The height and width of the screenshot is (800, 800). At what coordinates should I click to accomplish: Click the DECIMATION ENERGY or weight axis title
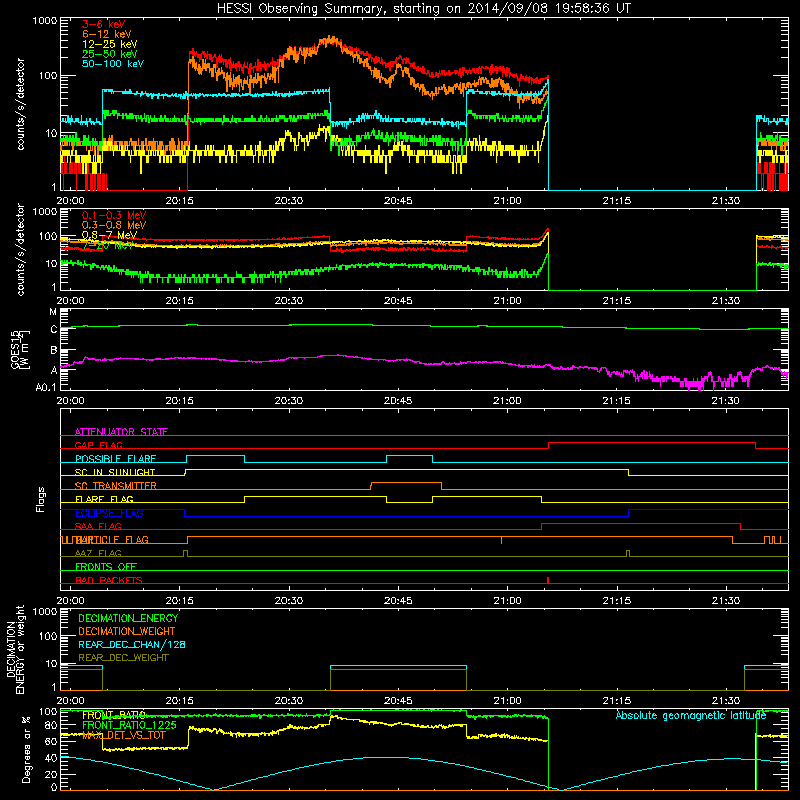coord(15,649)
